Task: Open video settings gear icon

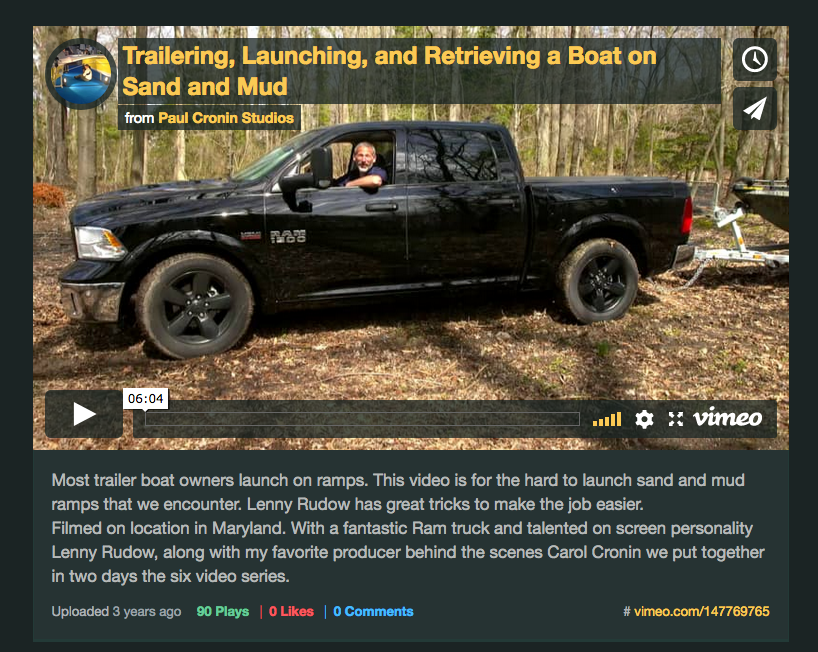Action: tap(644, 419)
